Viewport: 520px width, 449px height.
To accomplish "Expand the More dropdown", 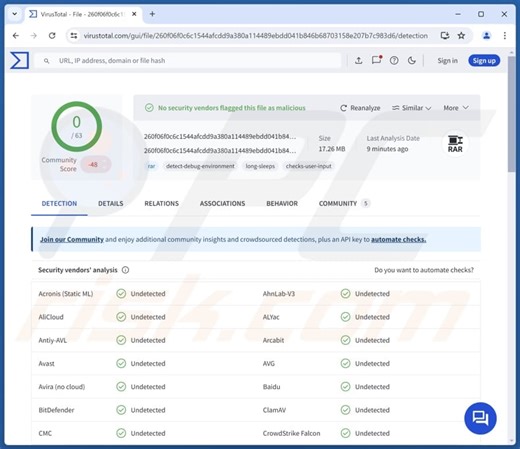I will pyautogui.click(x=456, y=108).
